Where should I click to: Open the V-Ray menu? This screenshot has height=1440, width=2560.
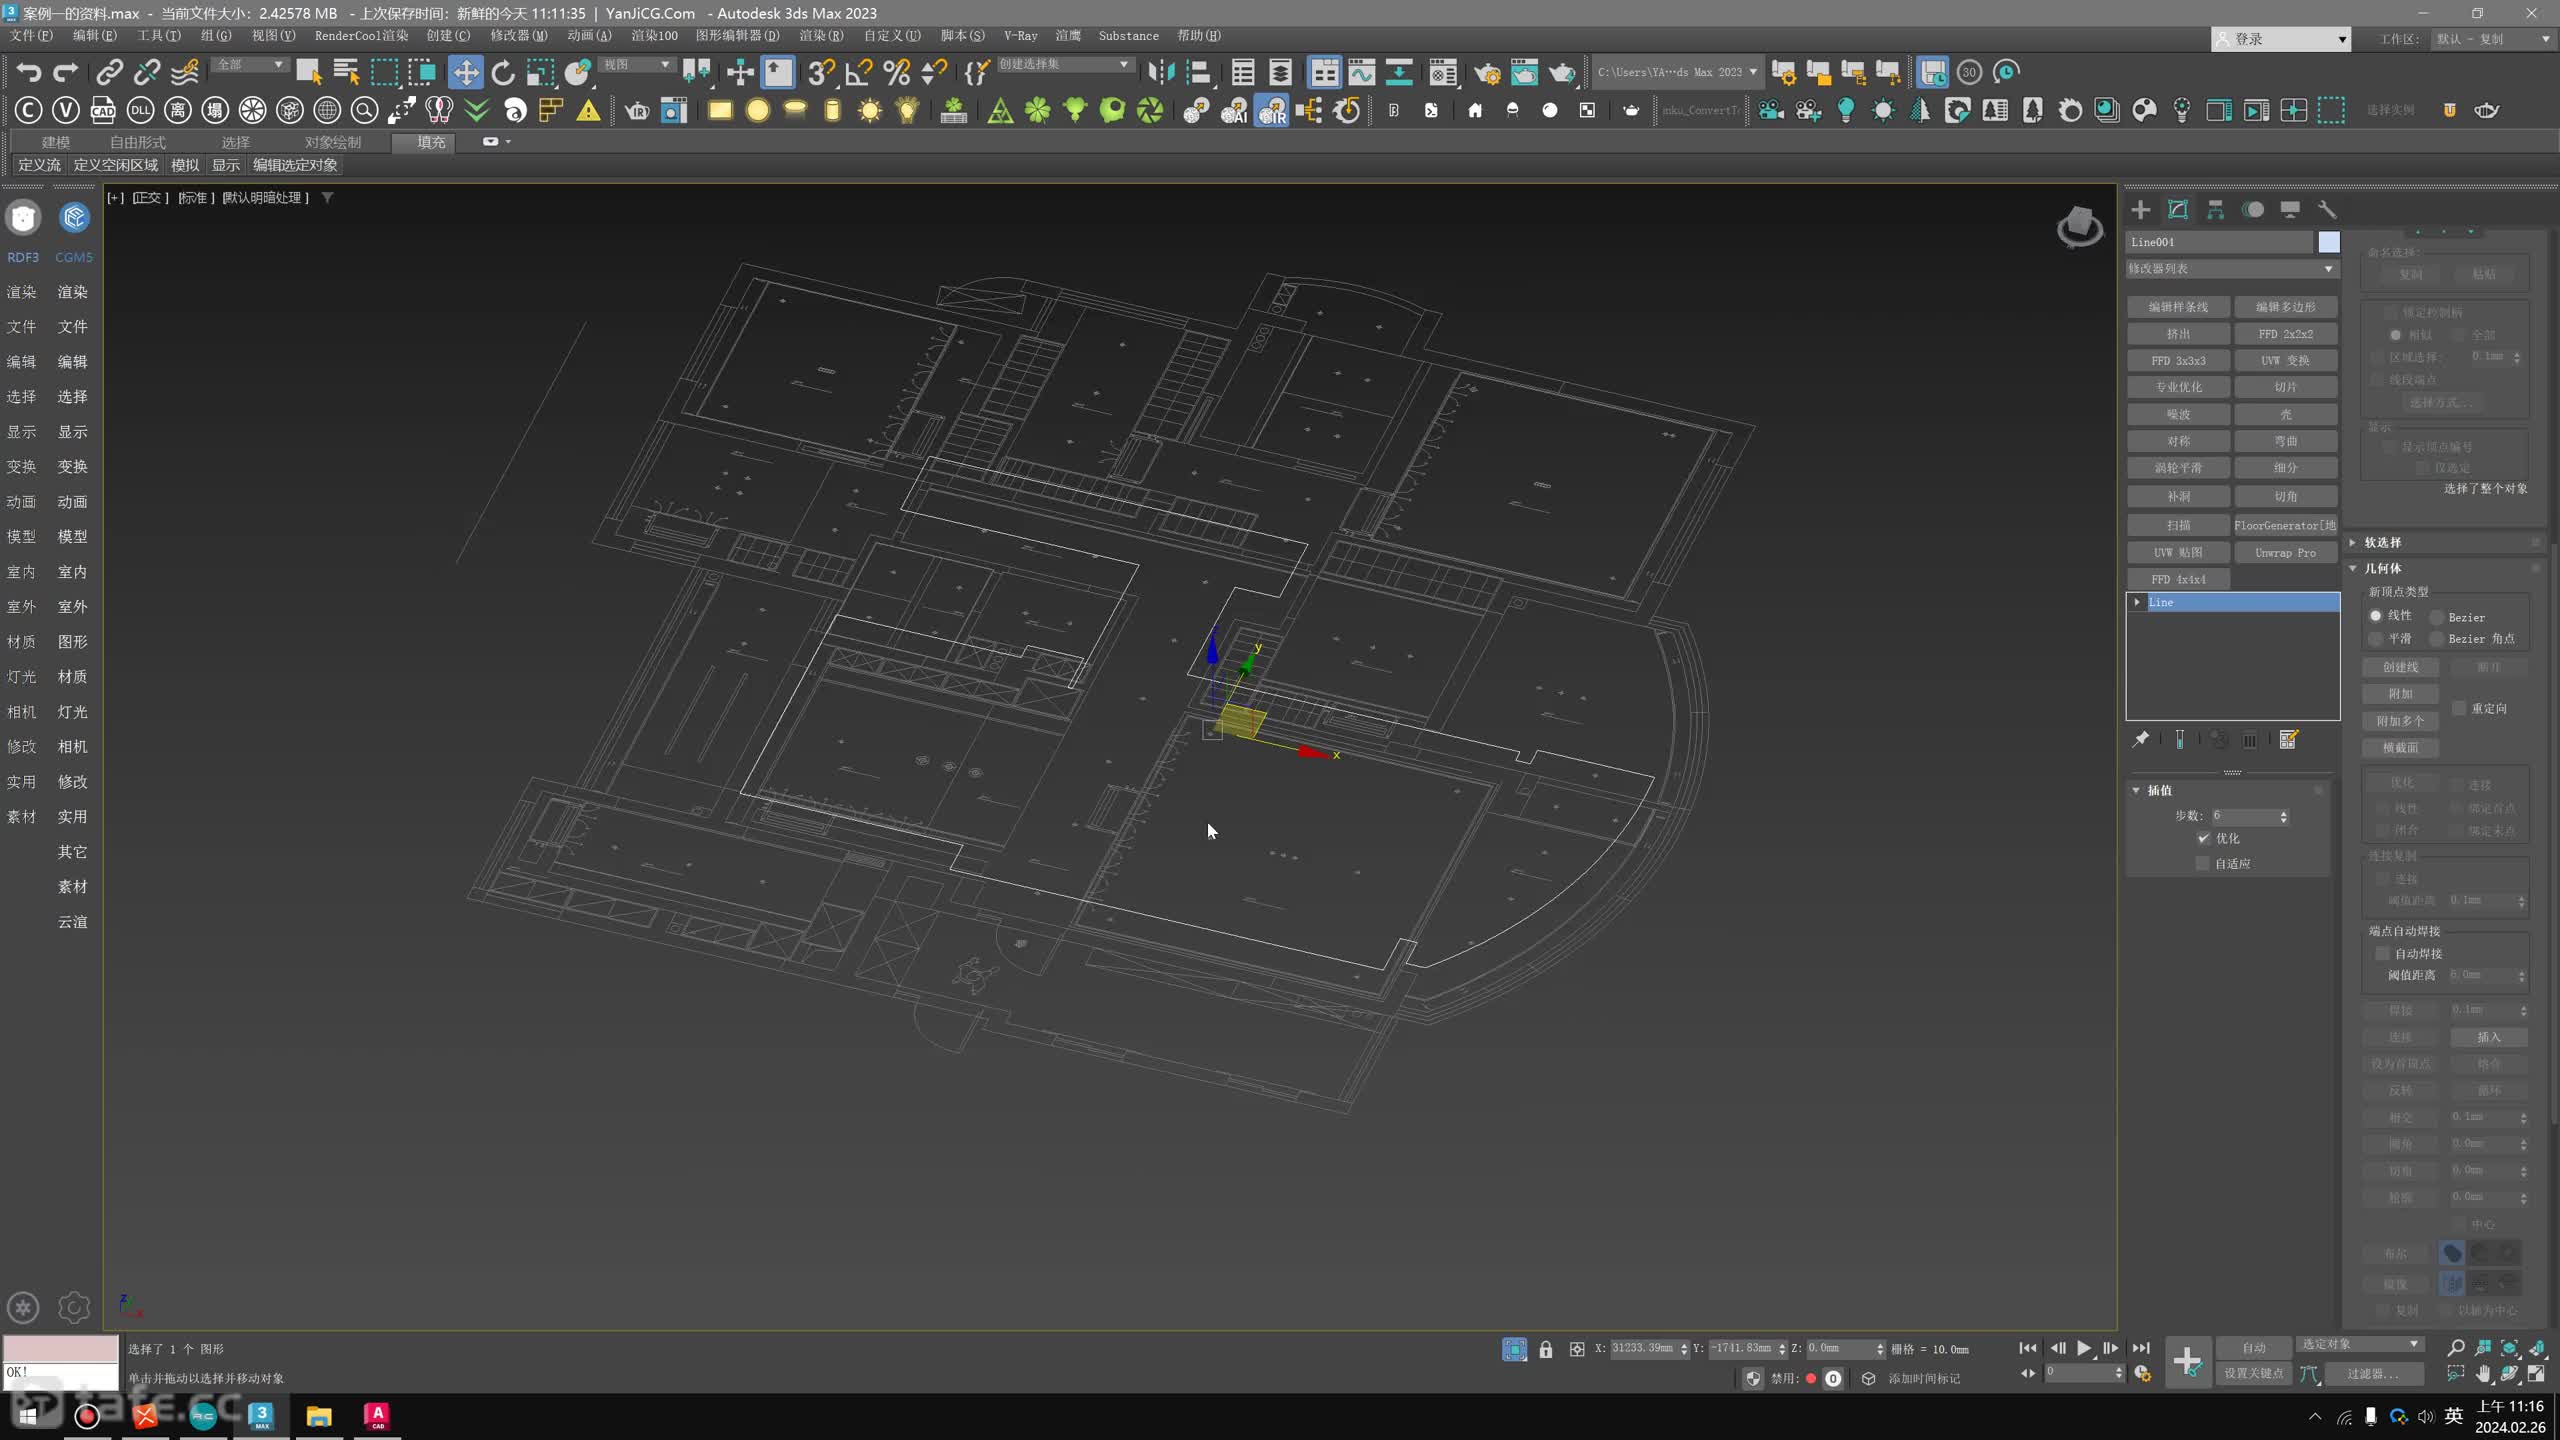1020,36
